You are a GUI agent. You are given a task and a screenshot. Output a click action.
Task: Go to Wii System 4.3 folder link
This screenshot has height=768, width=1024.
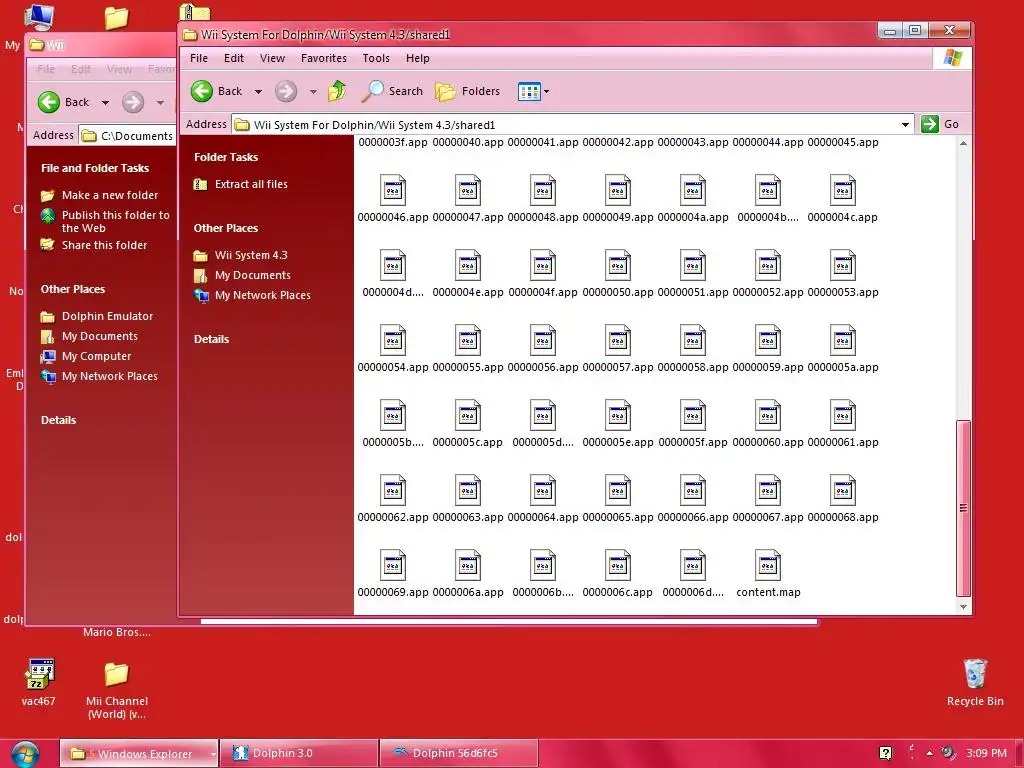[x=251, y=255]
